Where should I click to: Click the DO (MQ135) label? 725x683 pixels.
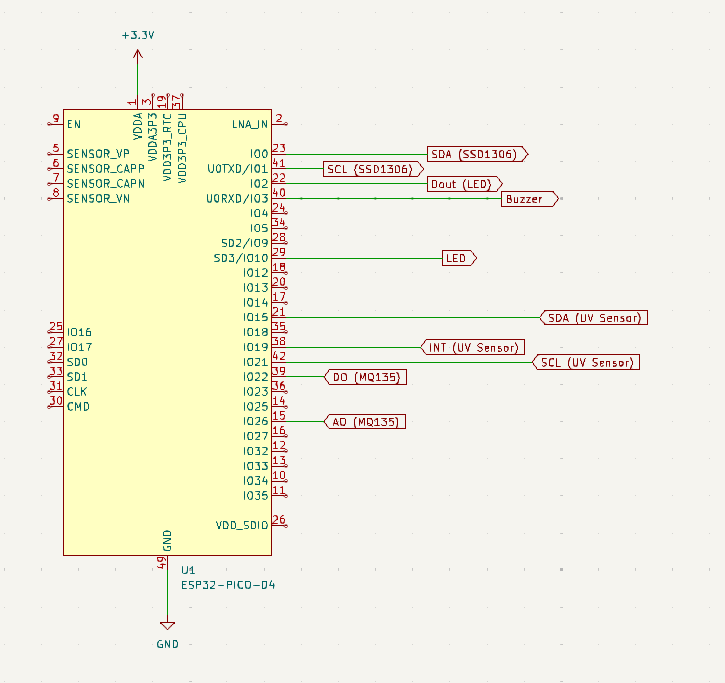(365, 377)
